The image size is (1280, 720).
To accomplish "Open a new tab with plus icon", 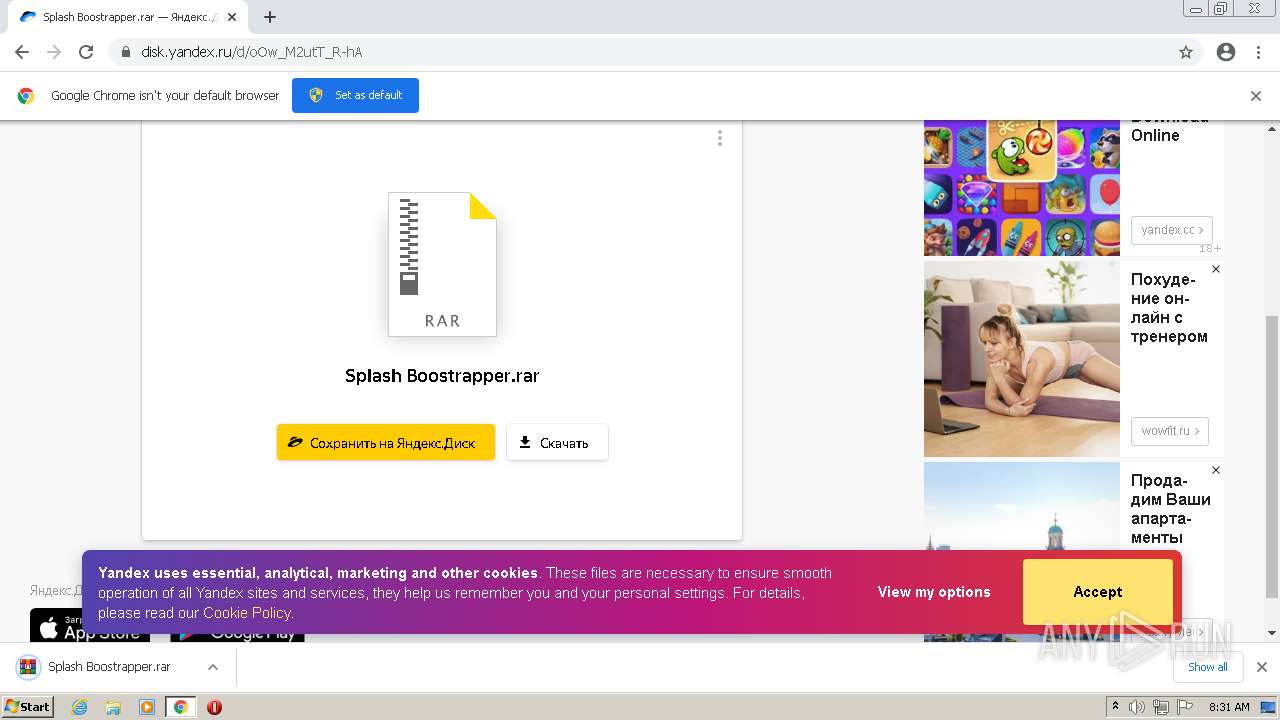I will (270, 17).
